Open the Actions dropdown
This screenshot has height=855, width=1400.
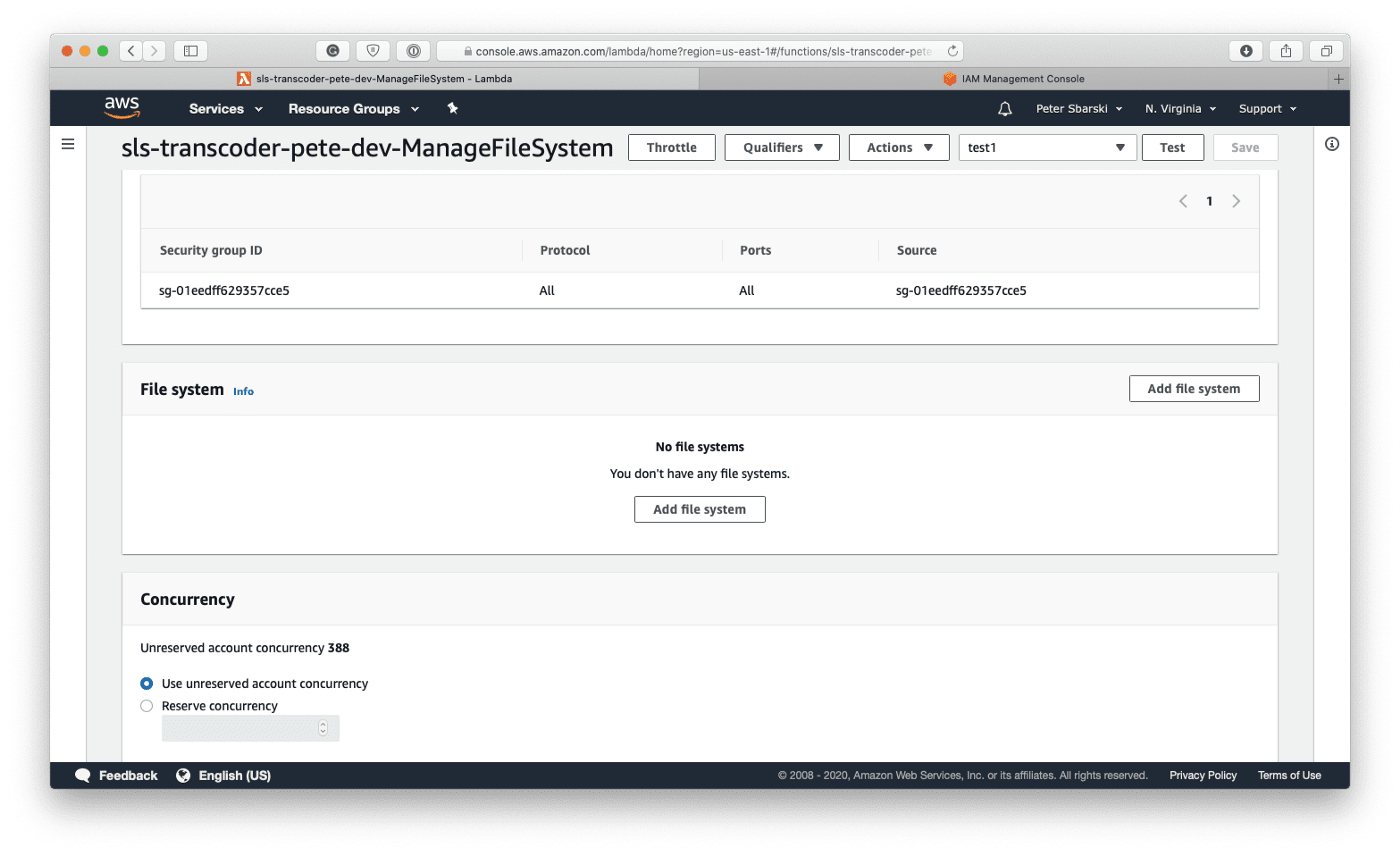point(899,147)
